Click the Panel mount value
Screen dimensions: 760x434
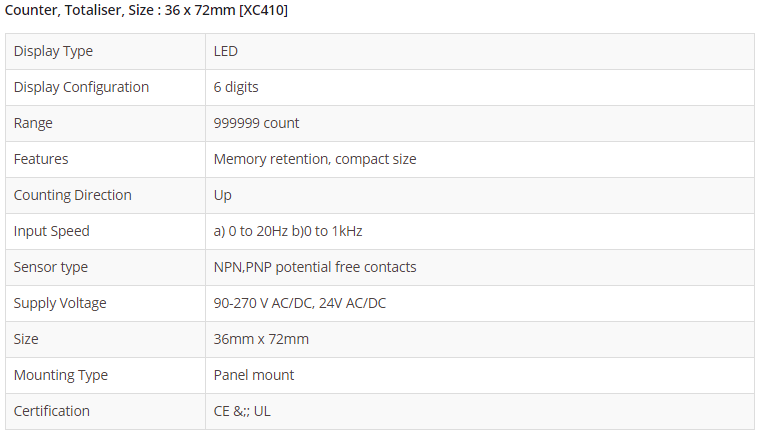pos(254,375)
